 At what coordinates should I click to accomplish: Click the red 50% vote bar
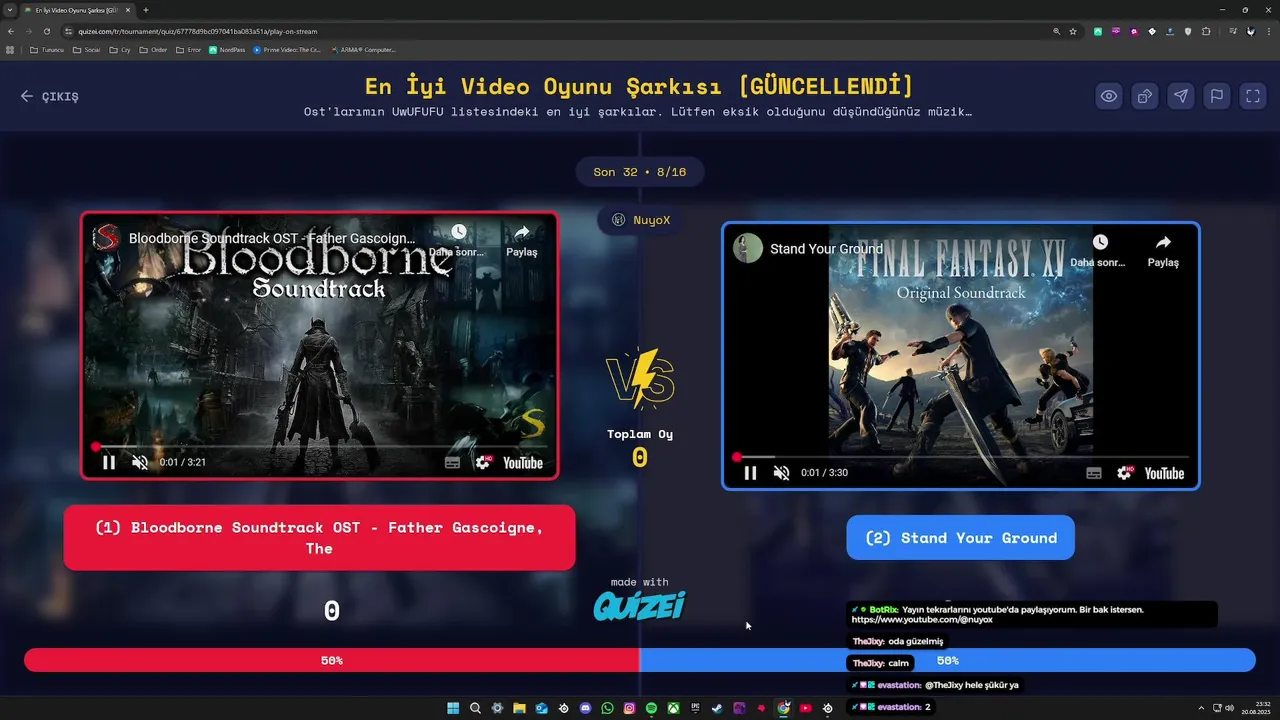point(331,660)
